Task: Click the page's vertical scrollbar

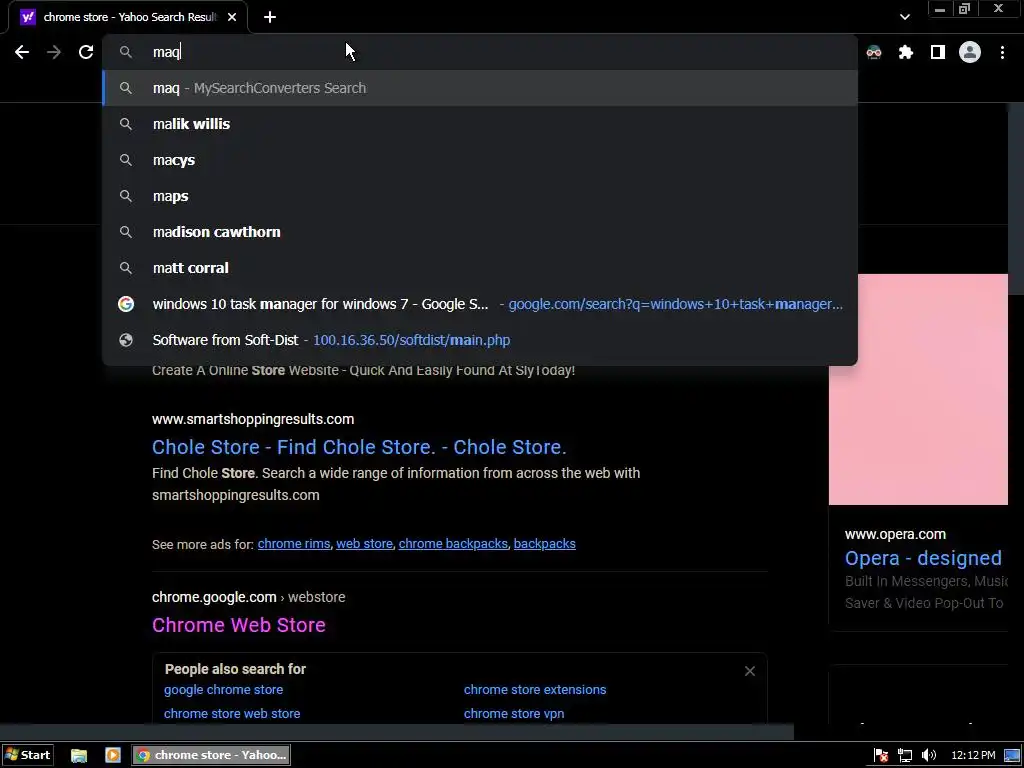Action: click(1016, 199)
